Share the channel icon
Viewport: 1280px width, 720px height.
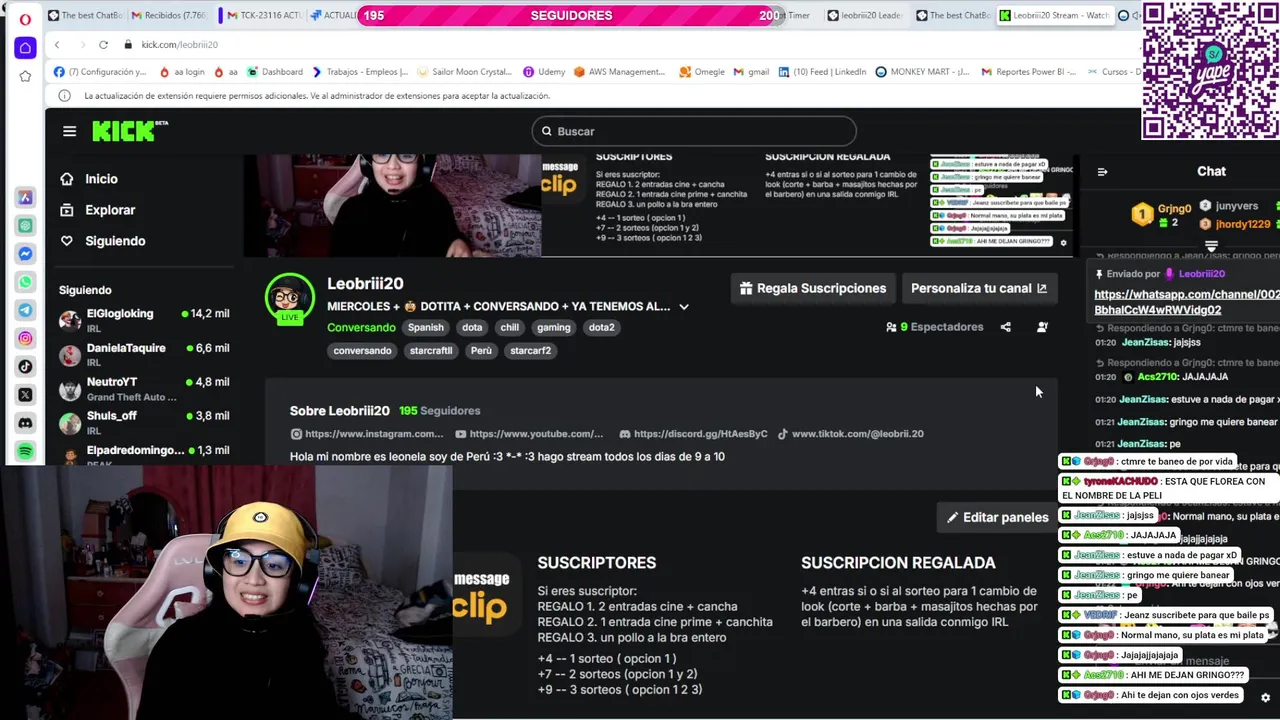click(1006, 327)
